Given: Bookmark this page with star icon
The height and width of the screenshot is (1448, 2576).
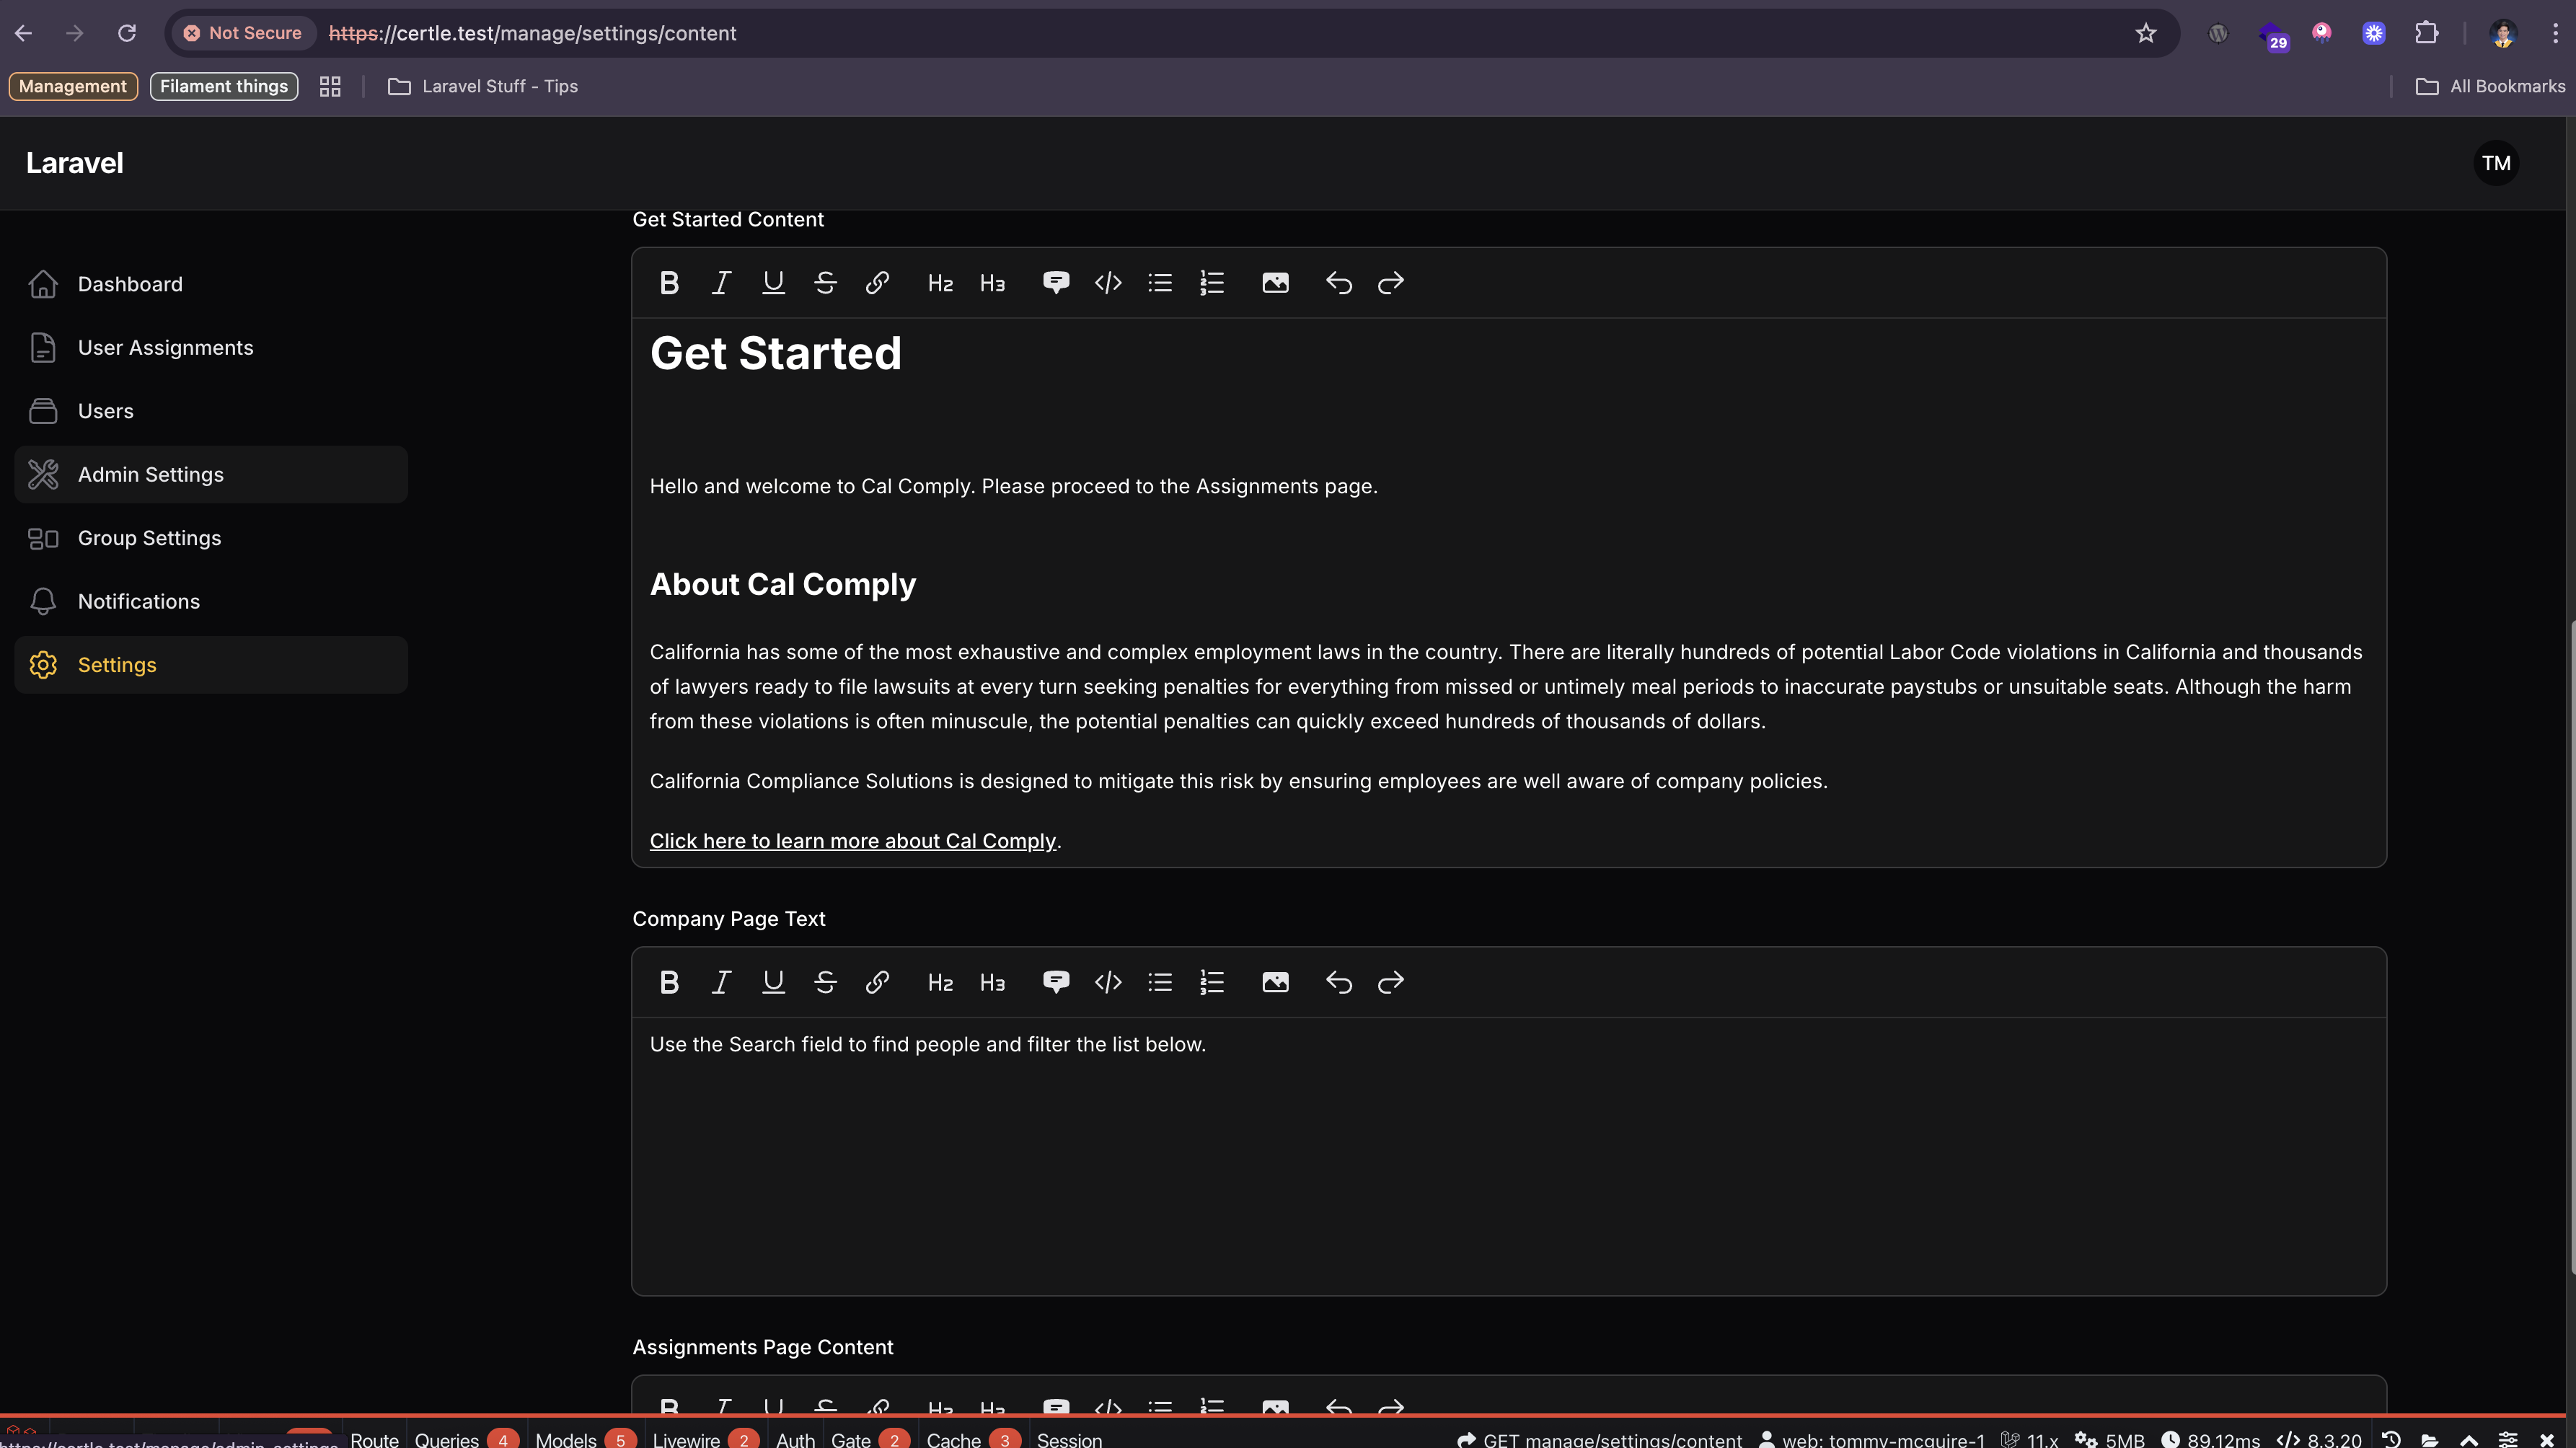Looking at the screenshot, I should coord(2146,33).
